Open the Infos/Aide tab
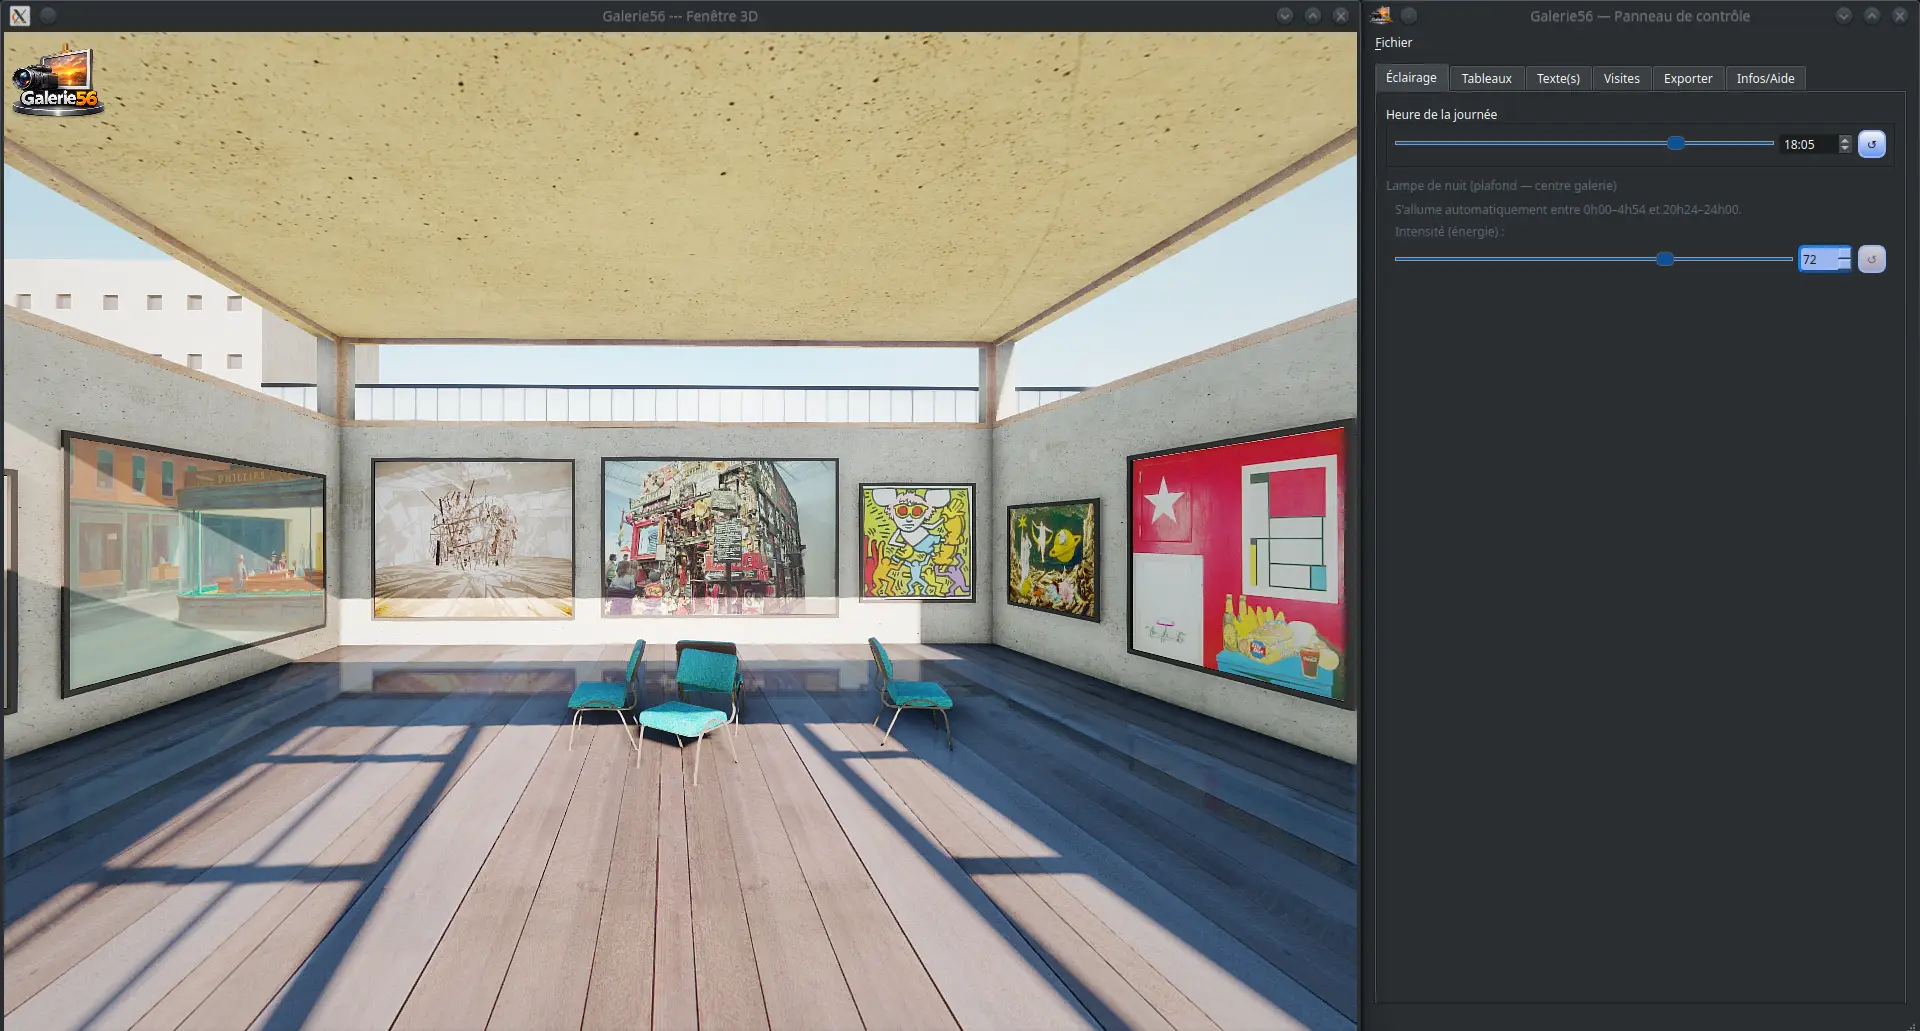The width and height of the screenshot is (1920, 1031). [1765, 78]
